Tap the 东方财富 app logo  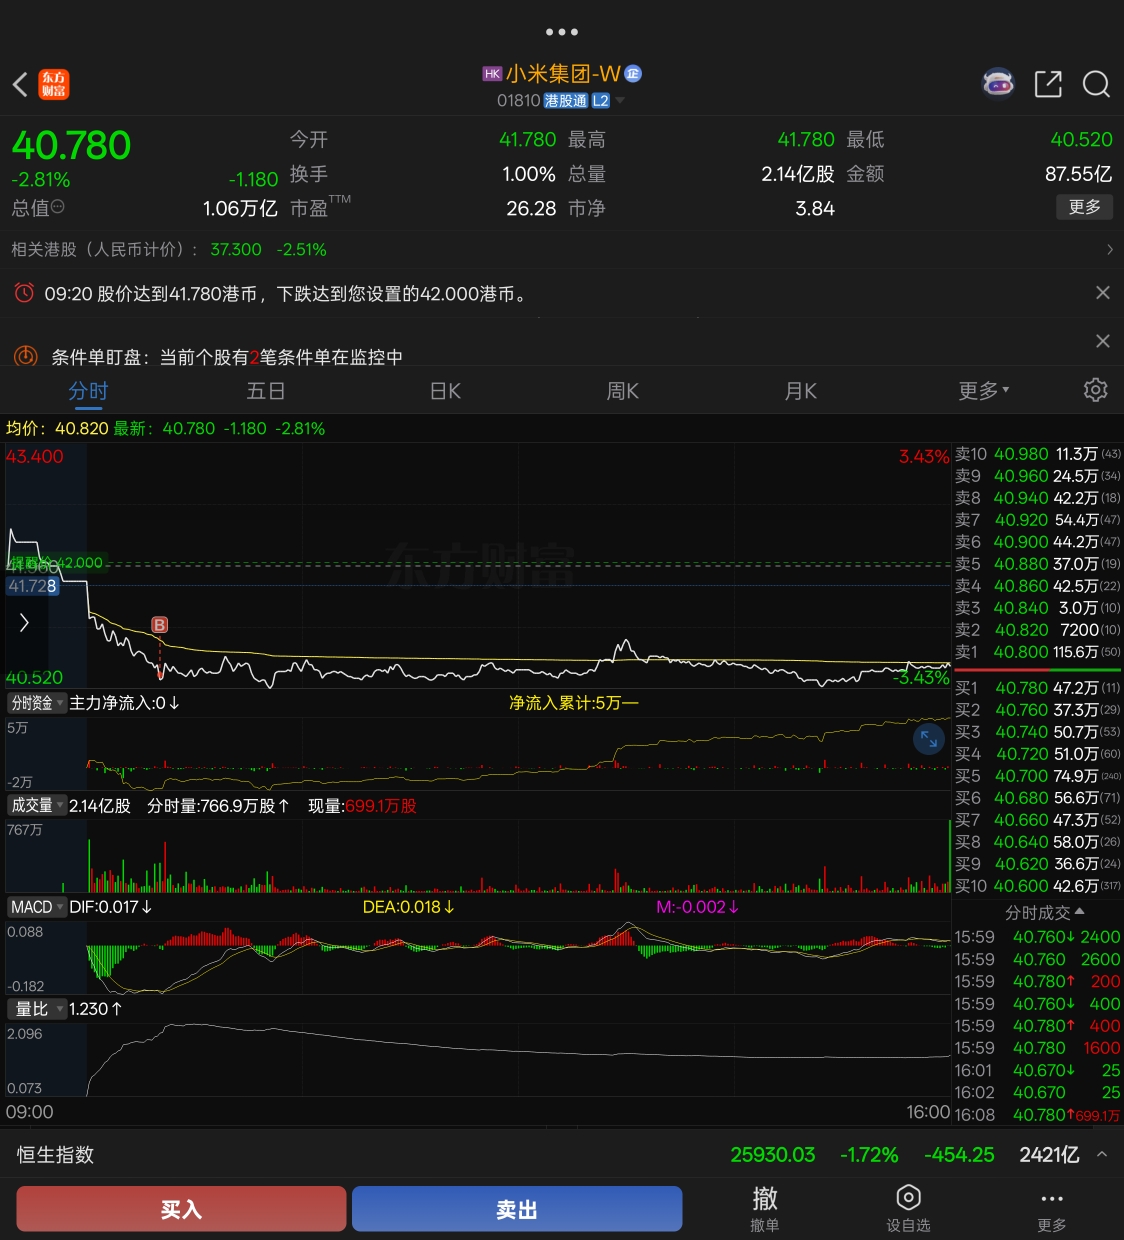coord(54,84)
